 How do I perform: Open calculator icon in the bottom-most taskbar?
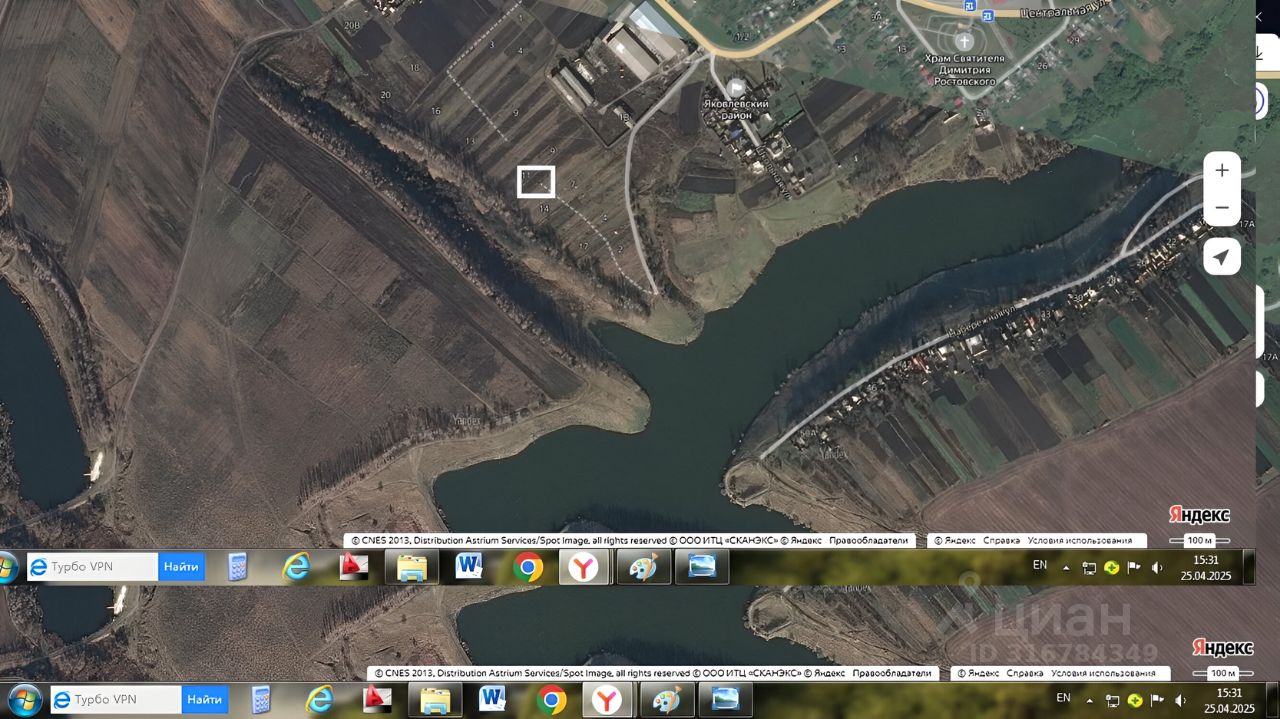click(x=261, y=699)
